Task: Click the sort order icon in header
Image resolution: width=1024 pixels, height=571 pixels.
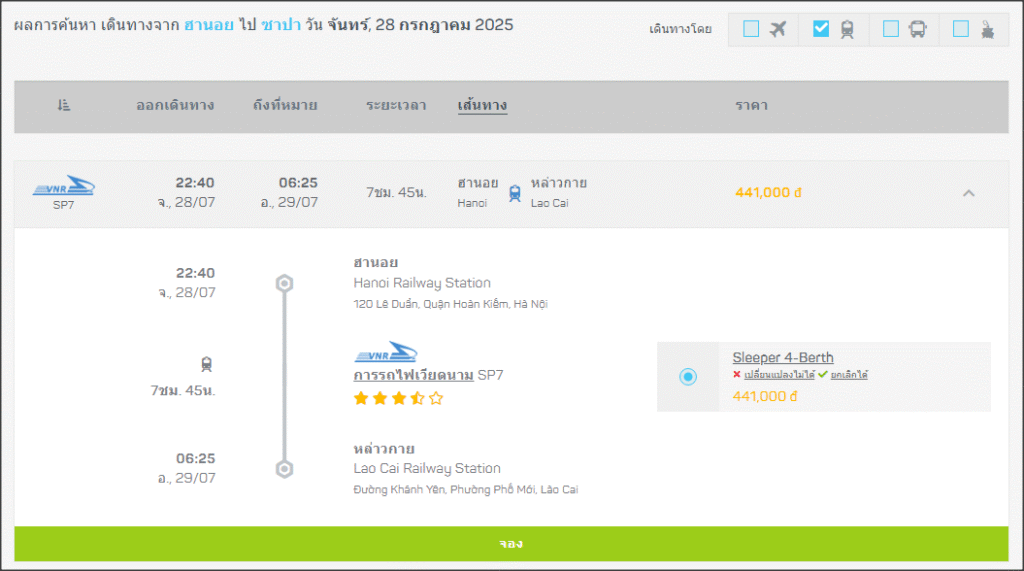Action: pos(64,105)
